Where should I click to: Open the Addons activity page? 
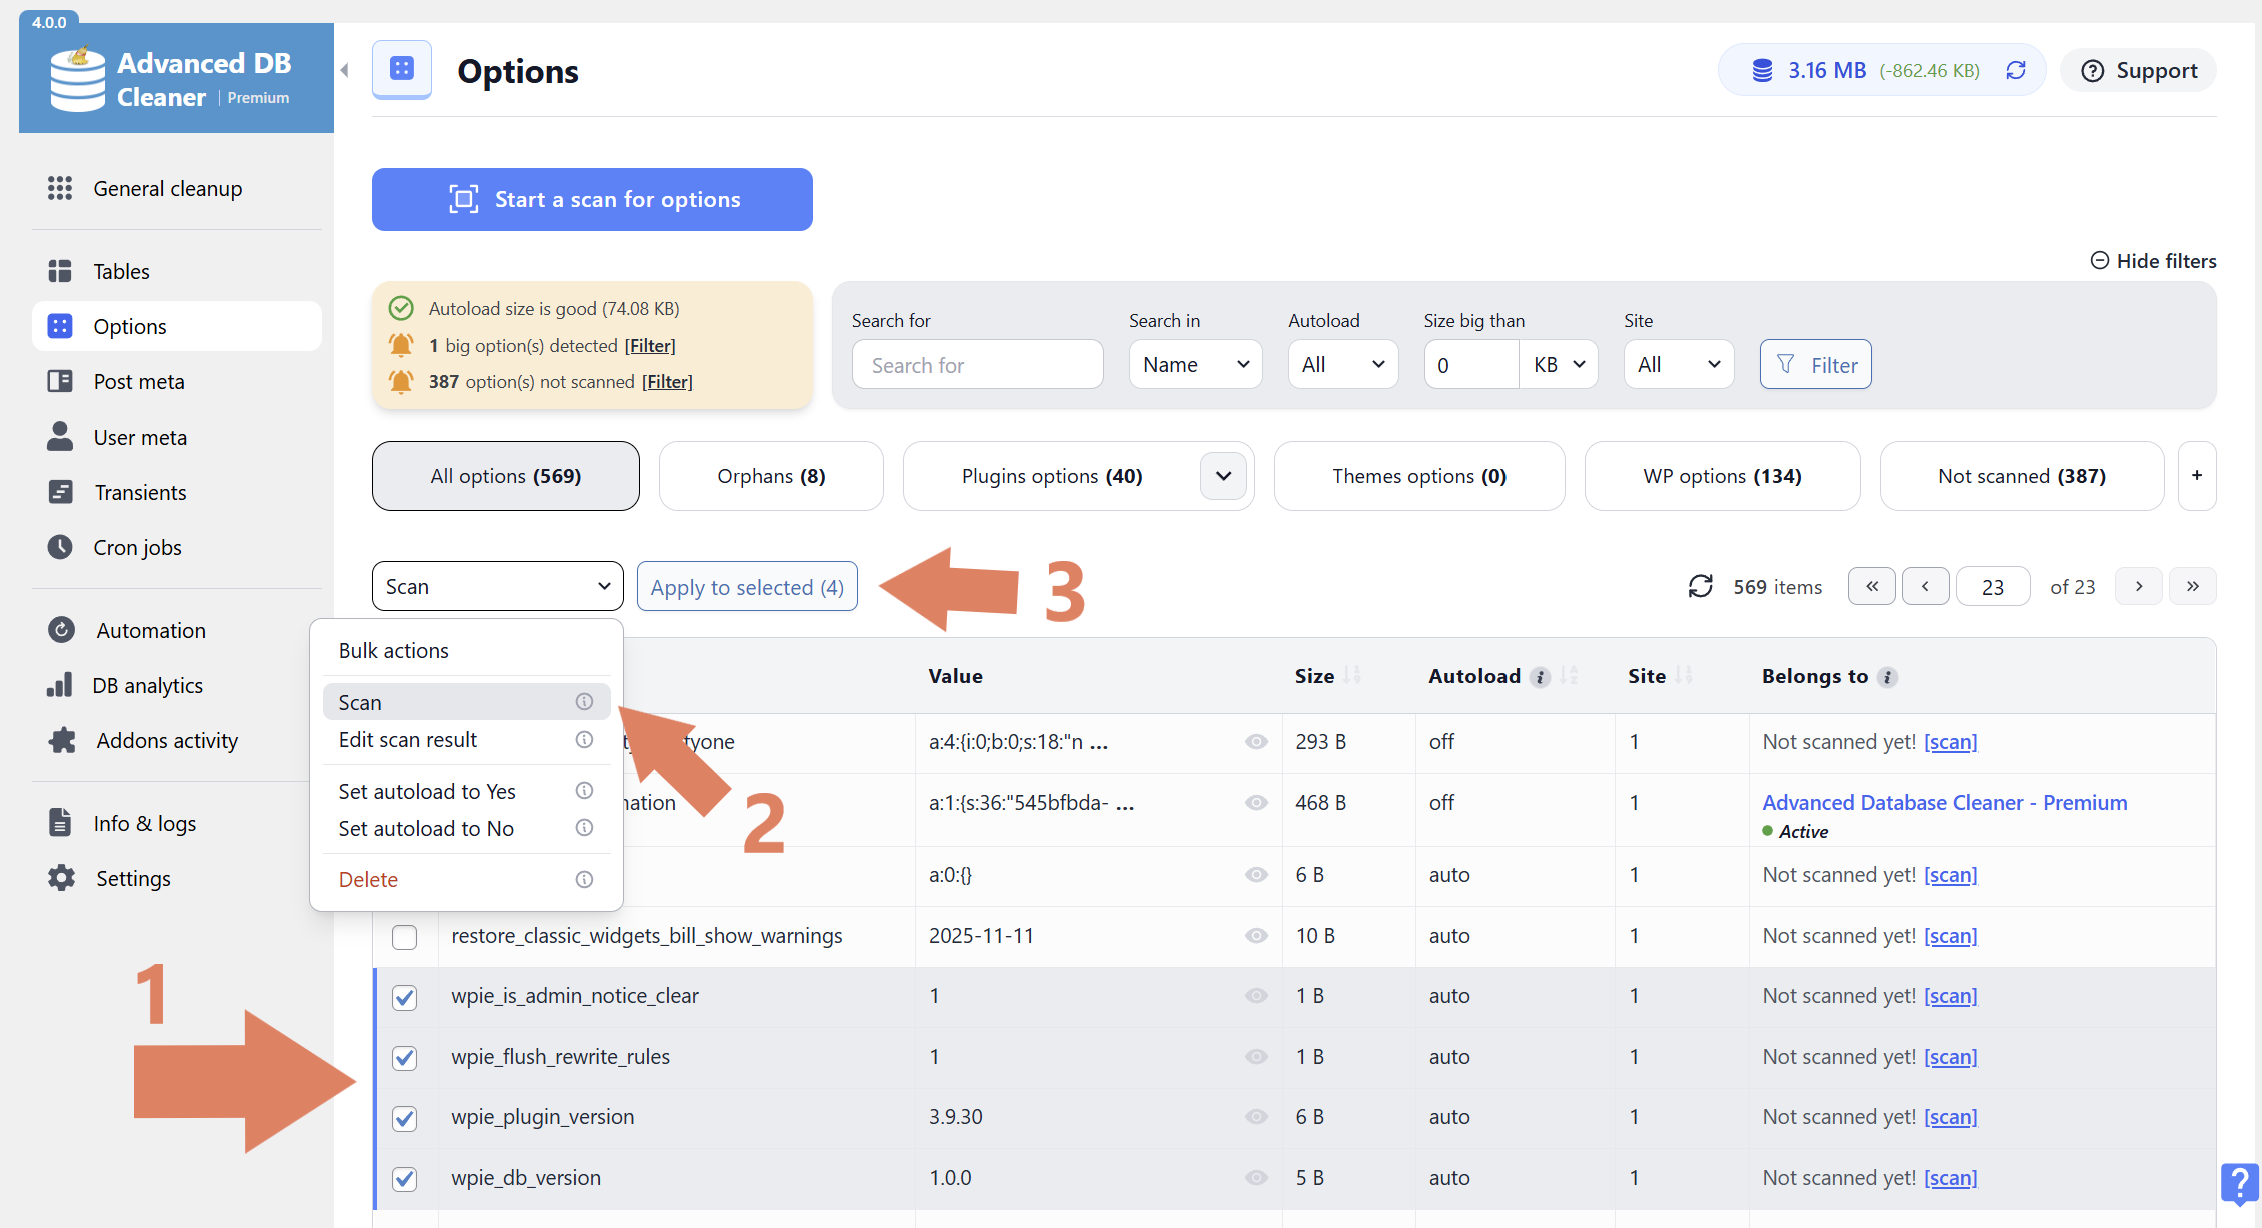coord(166,741)
